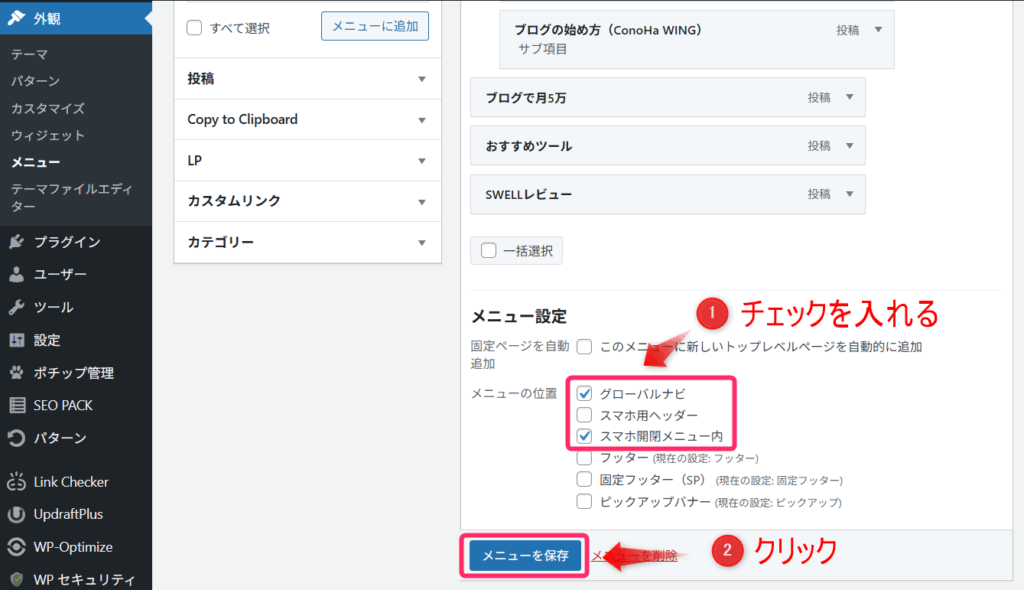Go to ウィジェット in the appearance submenu
Screen dimensions: 1024x590
pos(48,135)
